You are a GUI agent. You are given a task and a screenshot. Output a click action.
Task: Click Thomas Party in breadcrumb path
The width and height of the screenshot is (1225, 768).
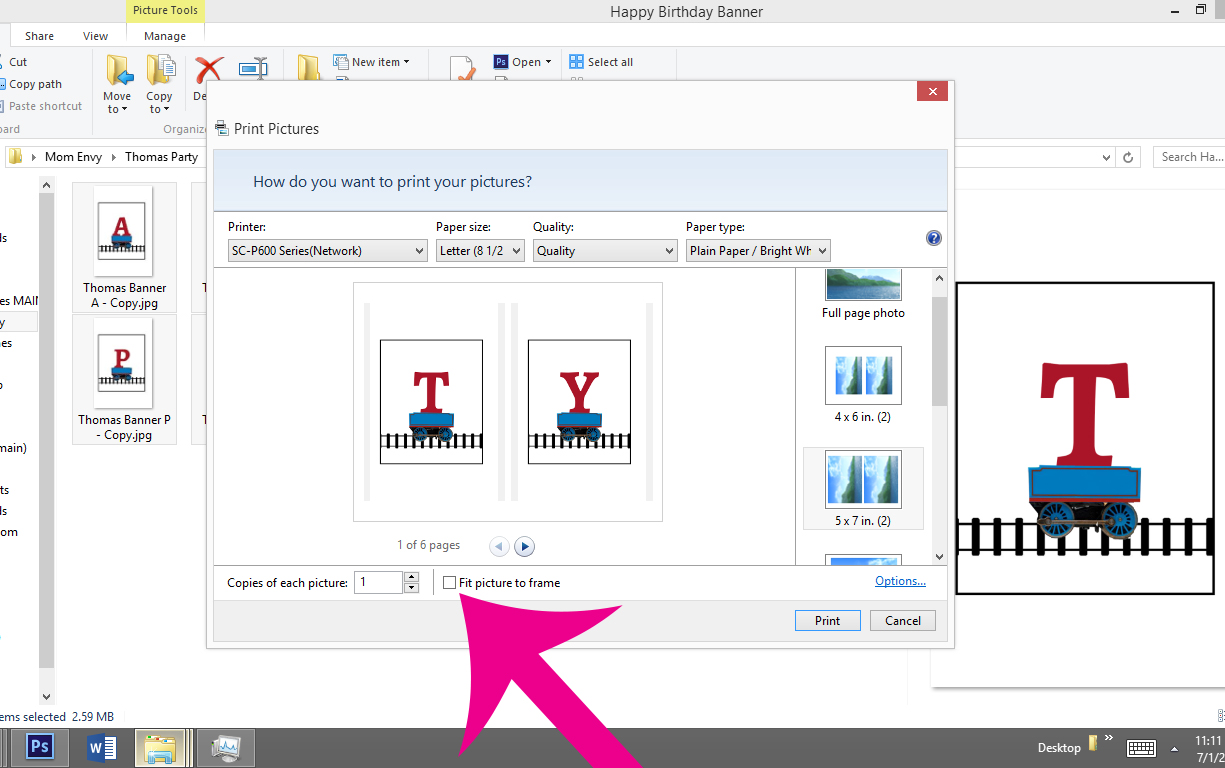click(x=161, y=157)
